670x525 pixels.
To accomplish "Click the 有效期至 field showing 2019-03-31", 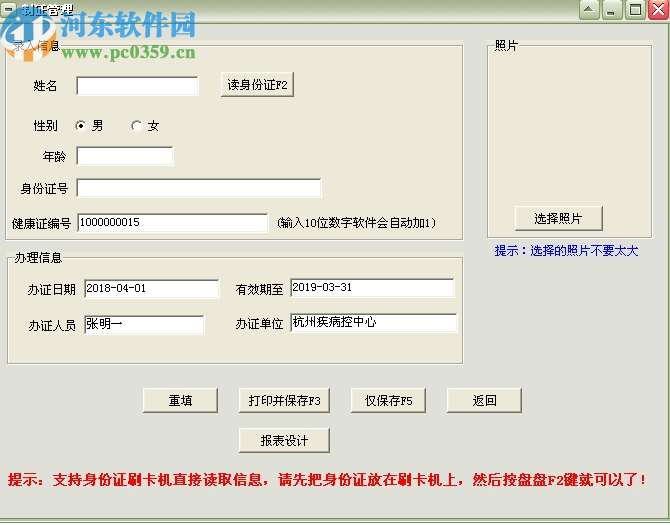I will (x=372, y=287).
